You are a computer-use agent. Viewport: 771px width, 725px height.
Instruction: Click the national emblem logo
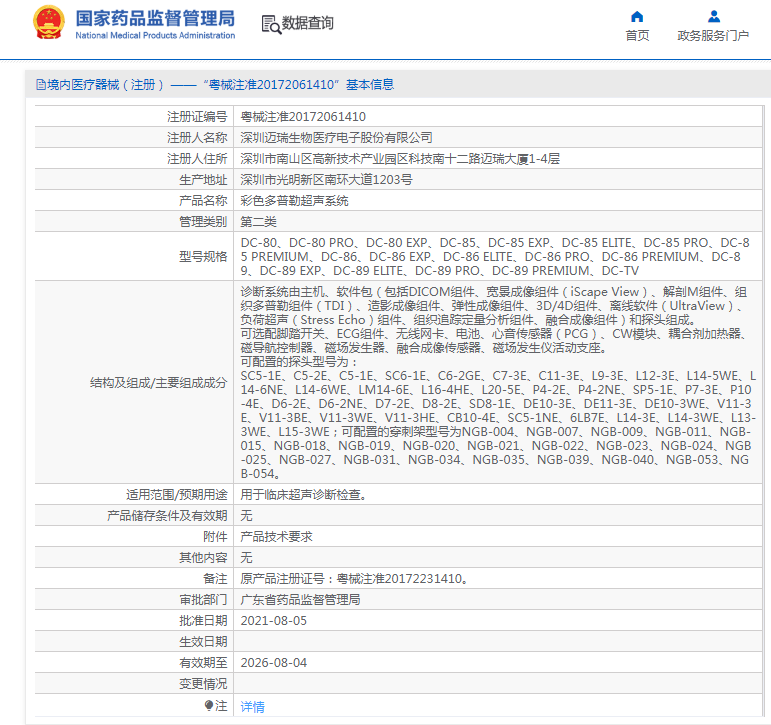tap(49, 23)
